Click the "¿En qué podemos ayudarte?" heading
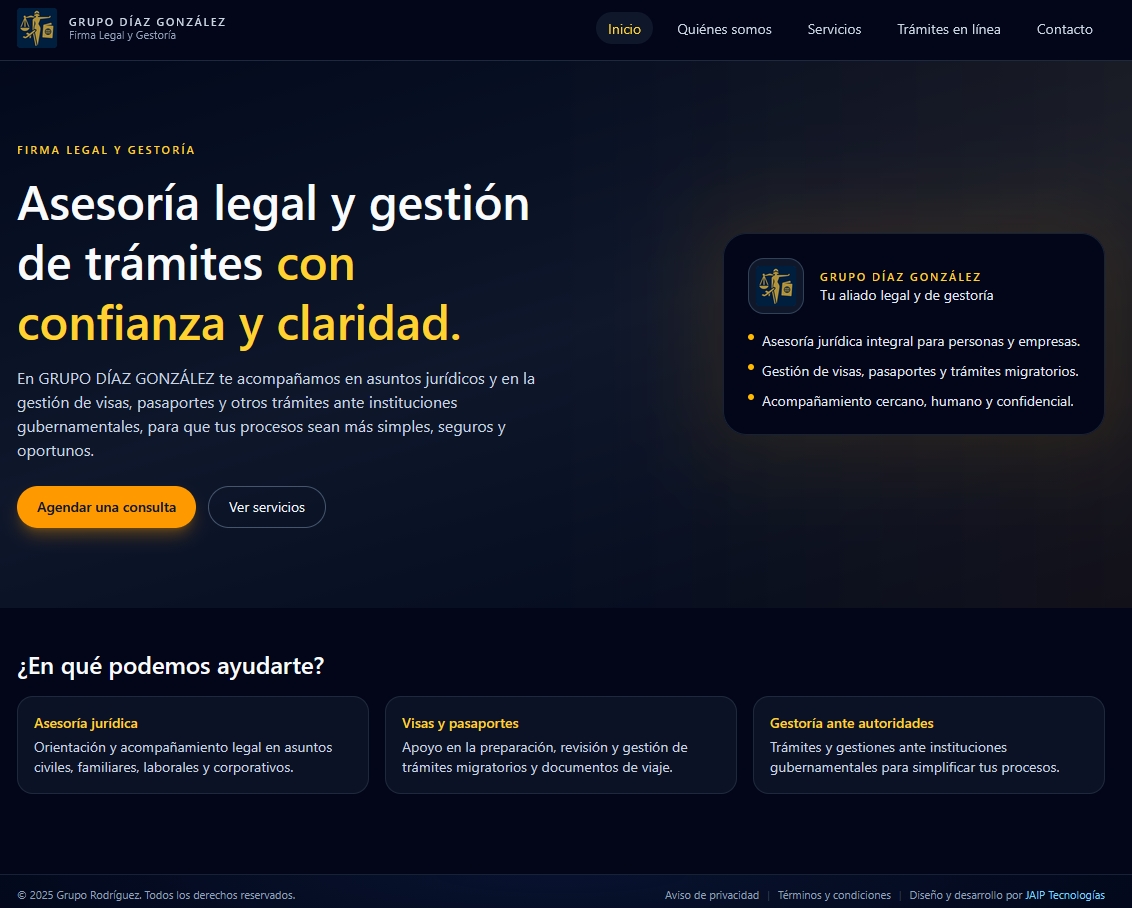This screenshot has width=1132, height=908. click(x=170, y=664)
